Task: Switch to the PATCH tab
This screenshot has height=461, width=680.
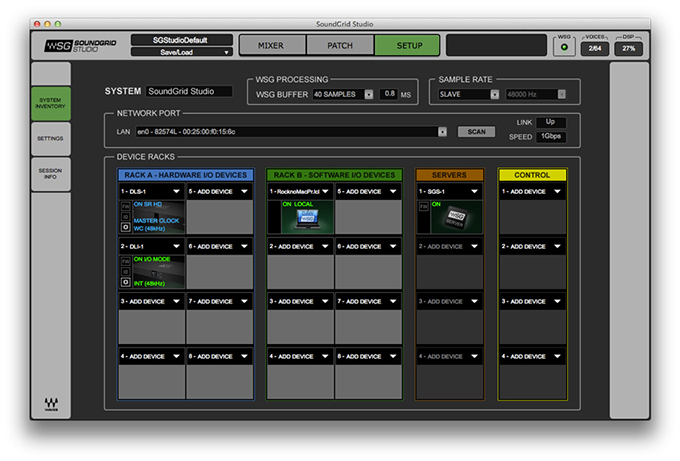Action: (340, 46)
